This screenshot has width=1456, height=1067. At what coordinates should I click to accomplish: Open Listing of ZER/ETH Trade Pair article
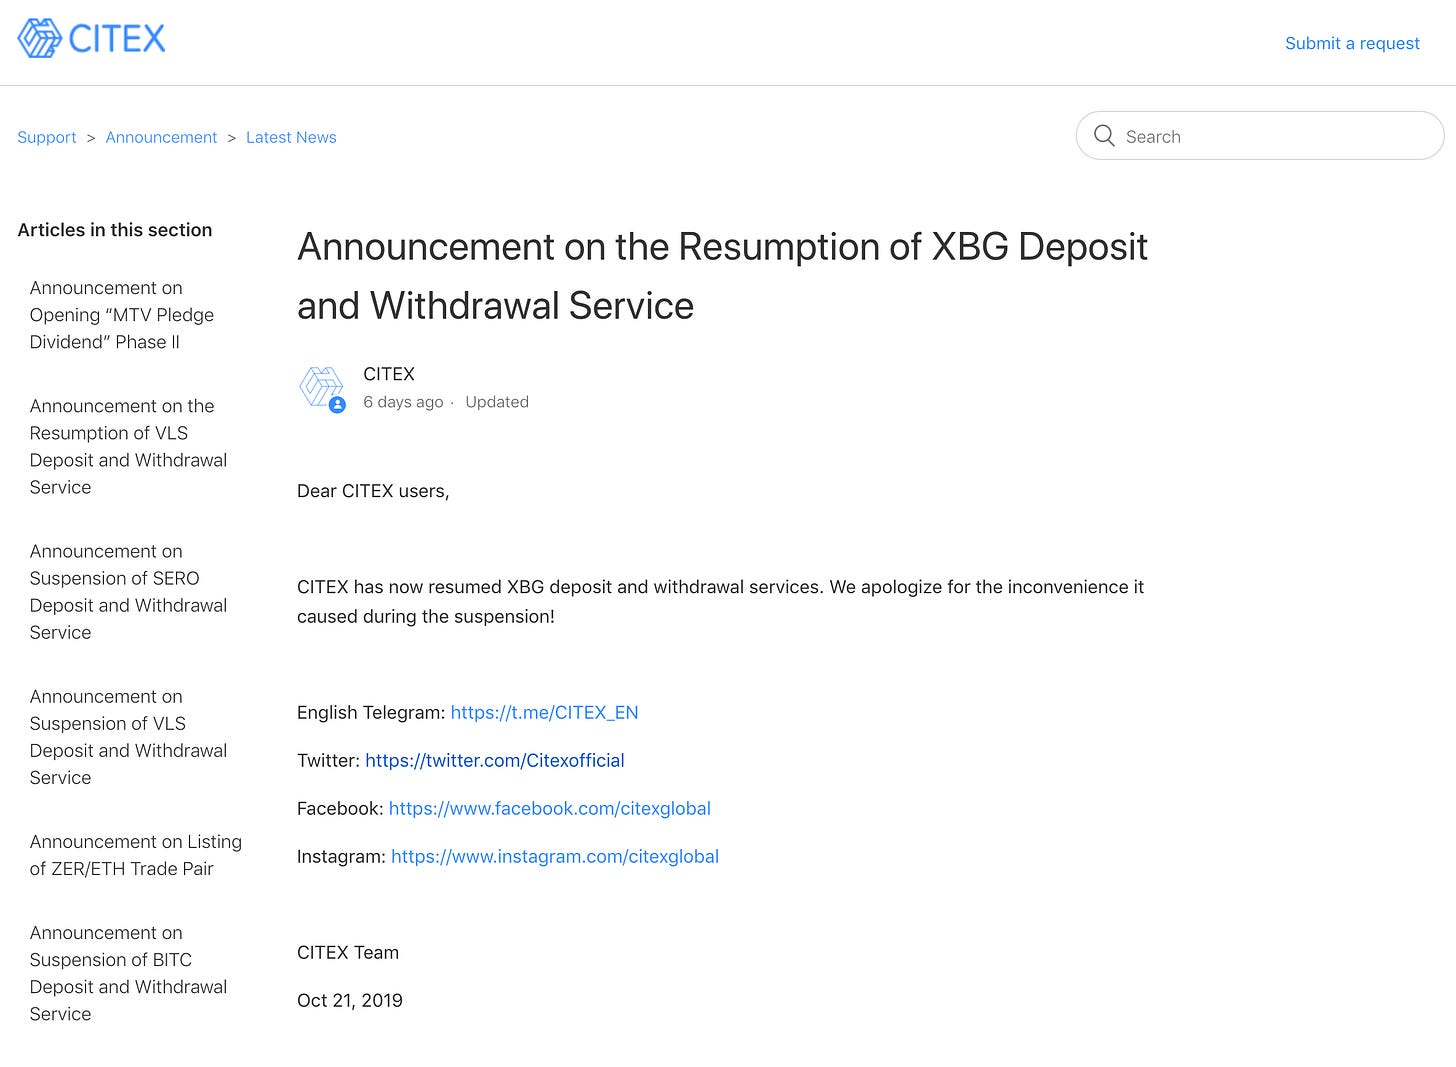point(136,855)
